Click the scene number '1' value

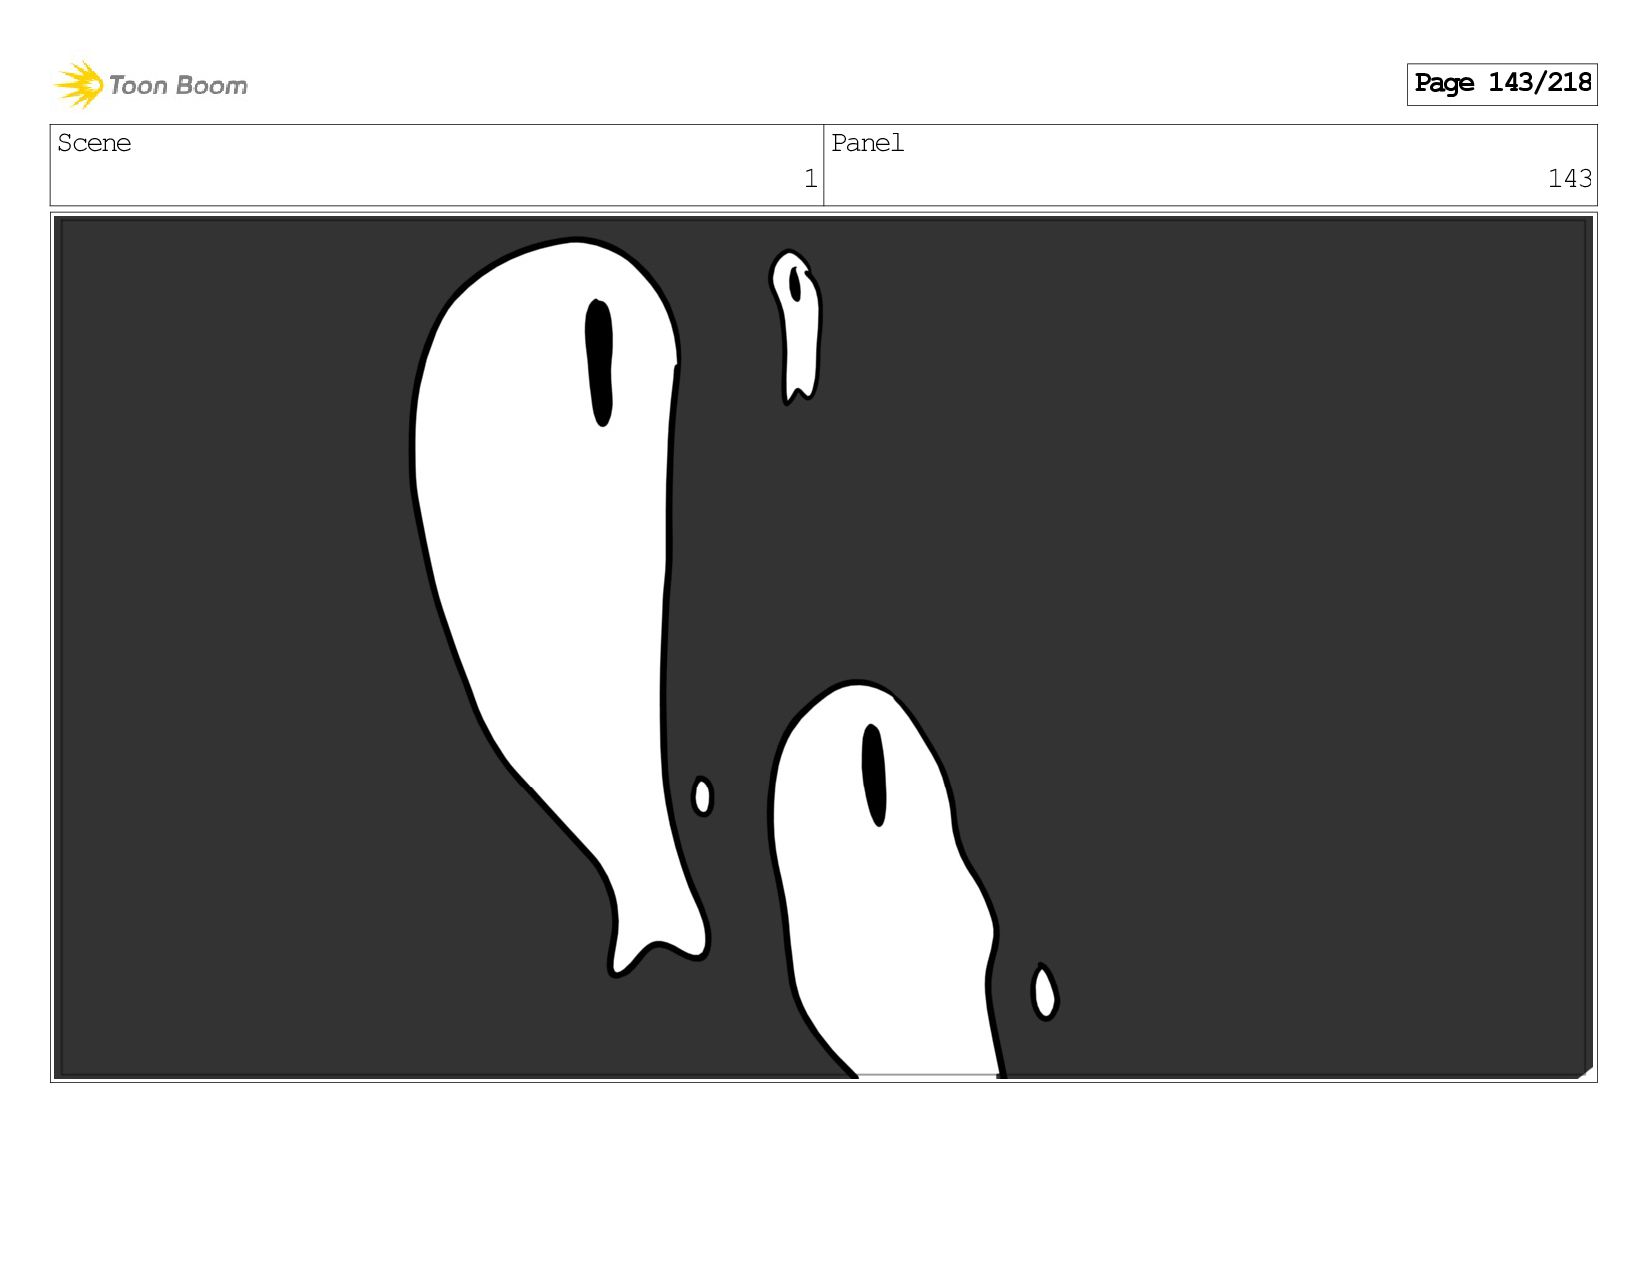[811, 179]
